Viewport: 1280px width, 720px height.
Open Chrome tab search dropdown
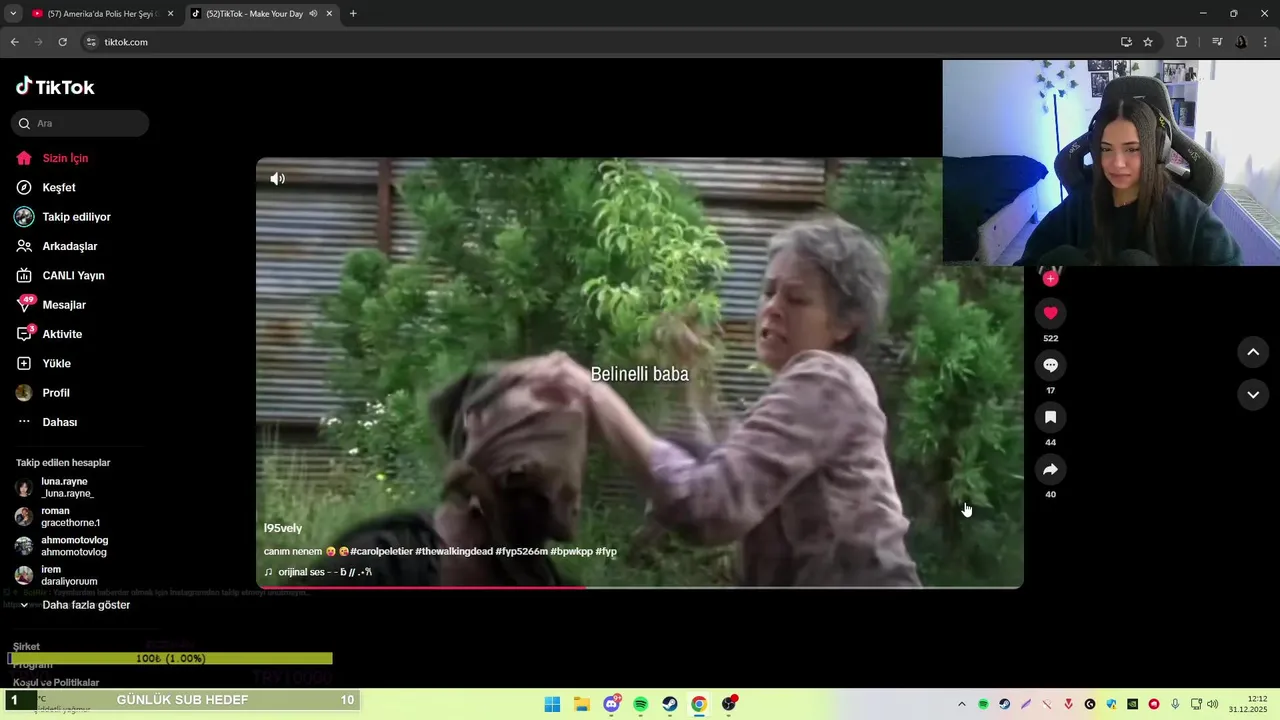pyautogui.click(x=13, y=14)
